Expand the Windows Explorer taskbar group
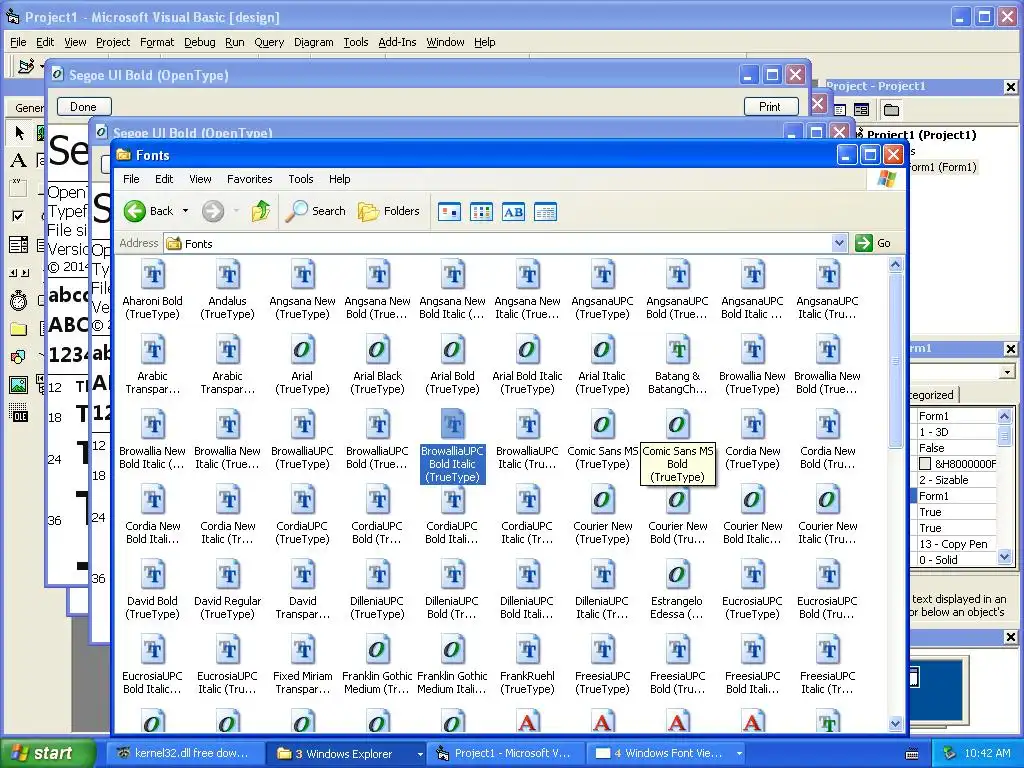The image size is (1024, 768). tap(420, 754)
